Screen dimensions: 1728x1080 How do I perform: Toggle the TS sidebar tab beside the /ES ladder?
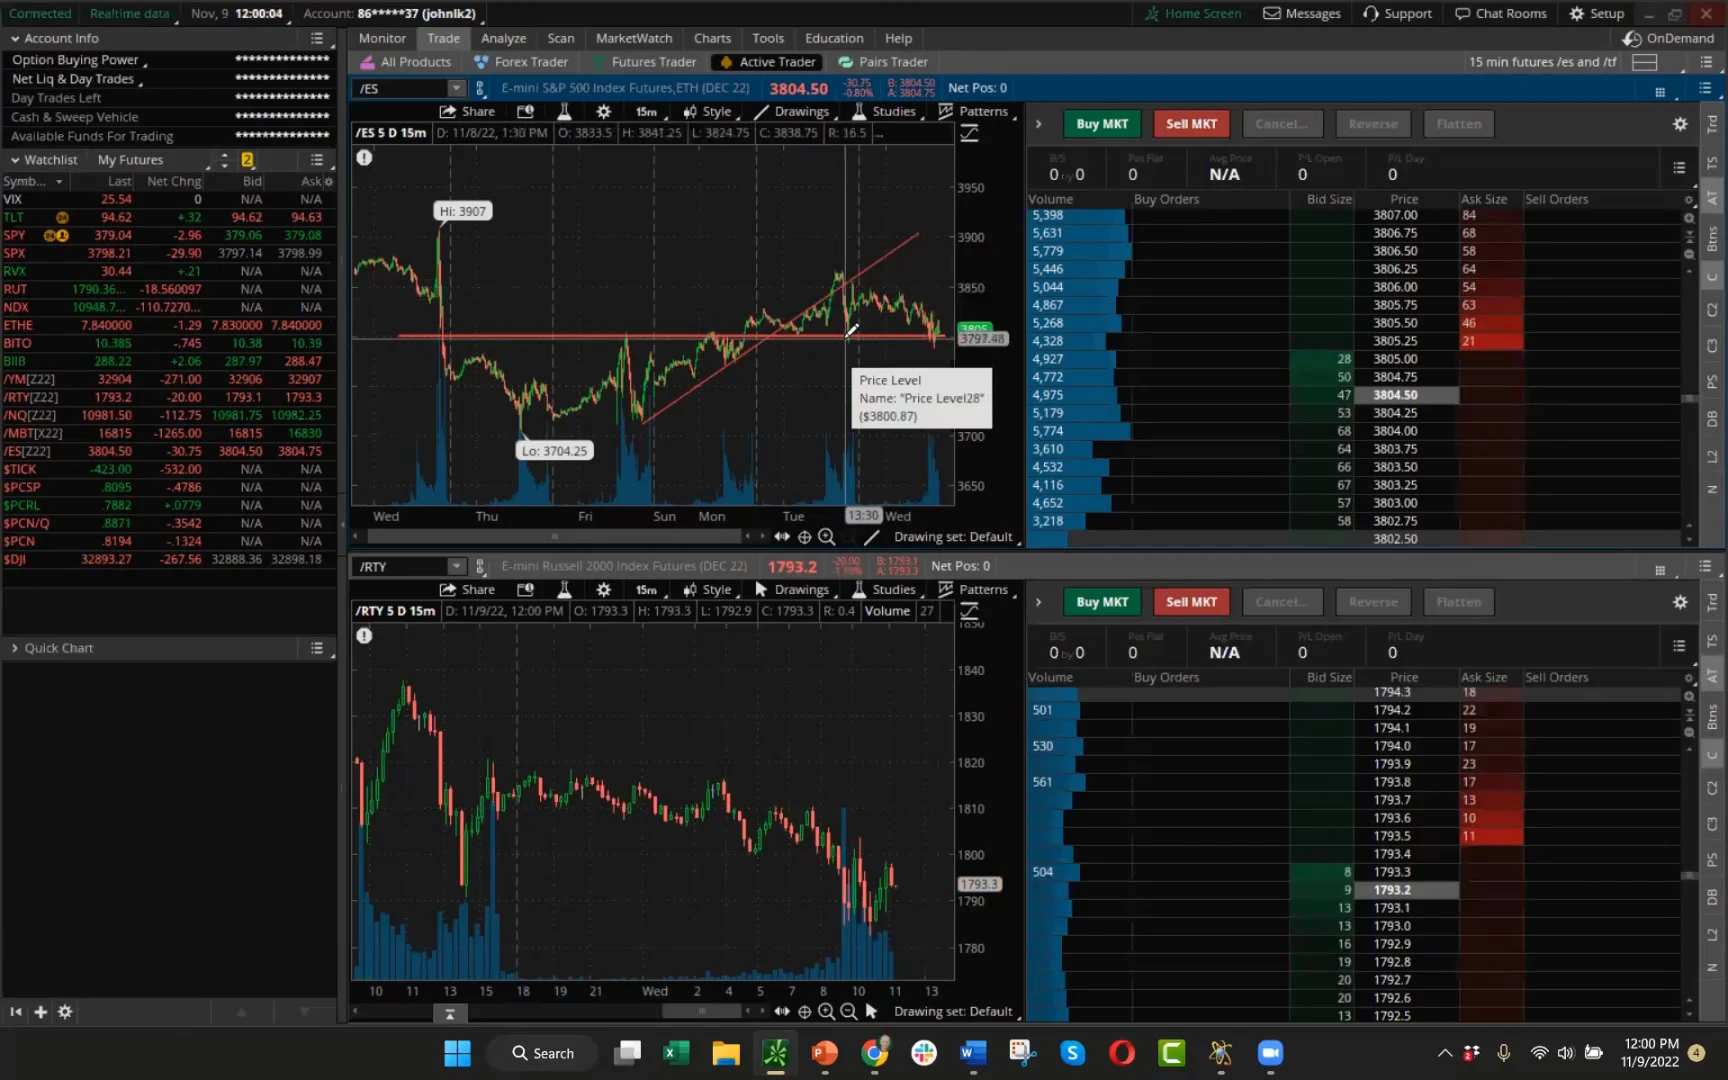click(x=1712, y=162)
